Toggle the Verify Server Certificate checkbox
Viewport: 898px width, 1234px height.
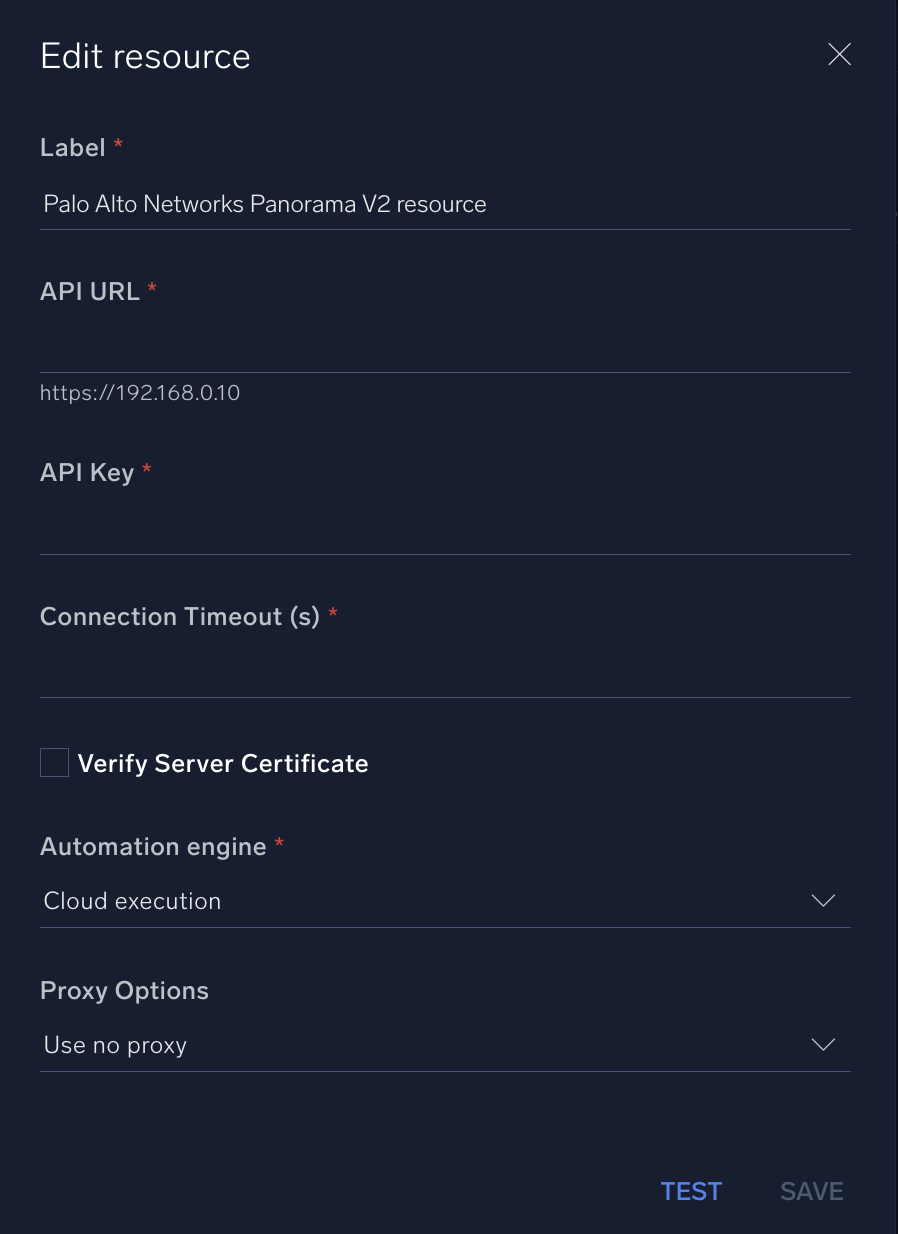(54, 762)
